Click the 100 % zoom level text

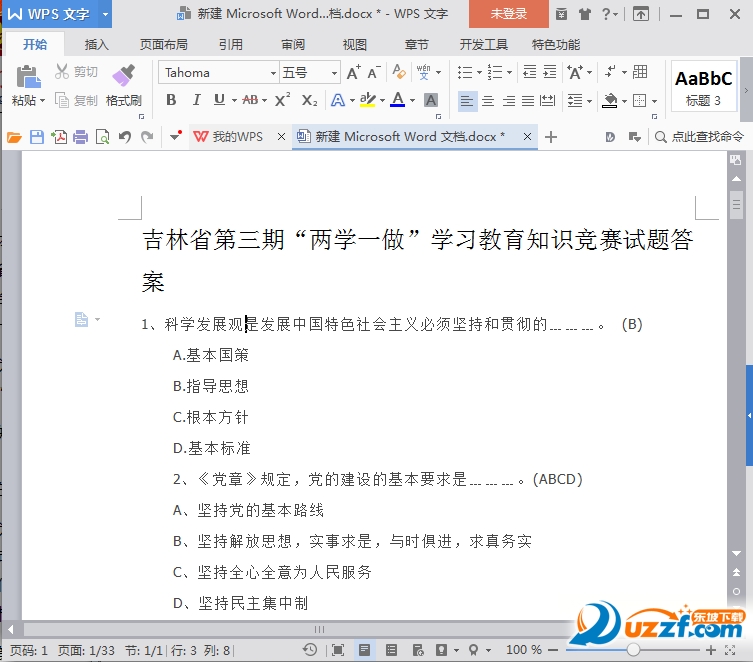pyautogui.click(x=523, y=650)
